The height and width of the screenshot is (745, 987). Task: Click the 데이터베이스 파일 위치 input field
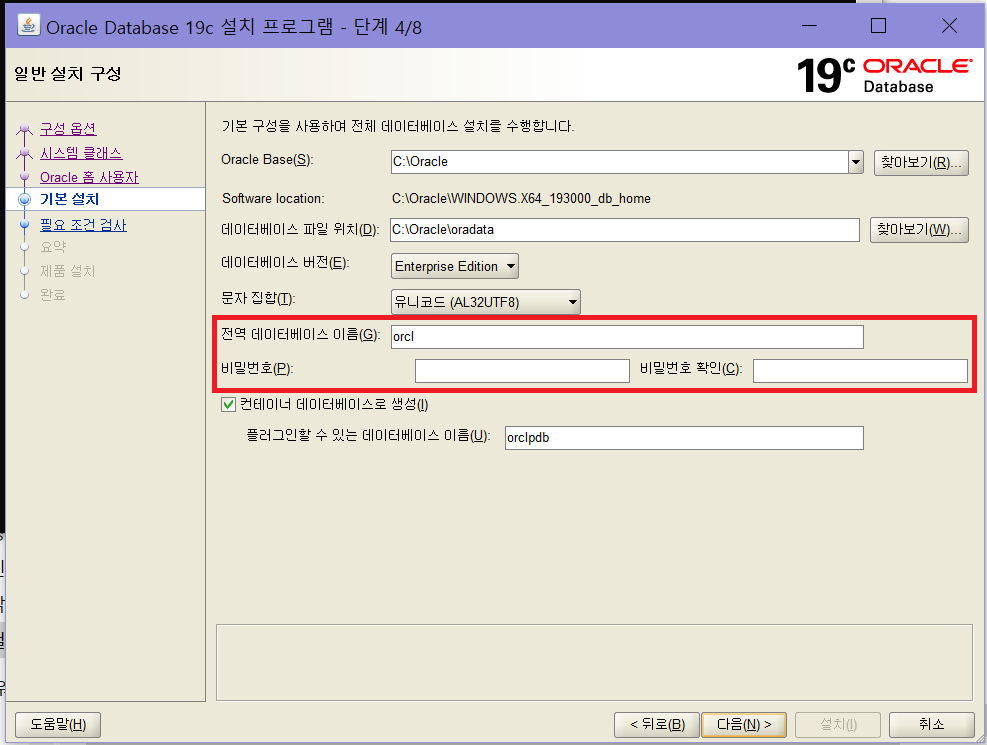(x=624, y=230)
